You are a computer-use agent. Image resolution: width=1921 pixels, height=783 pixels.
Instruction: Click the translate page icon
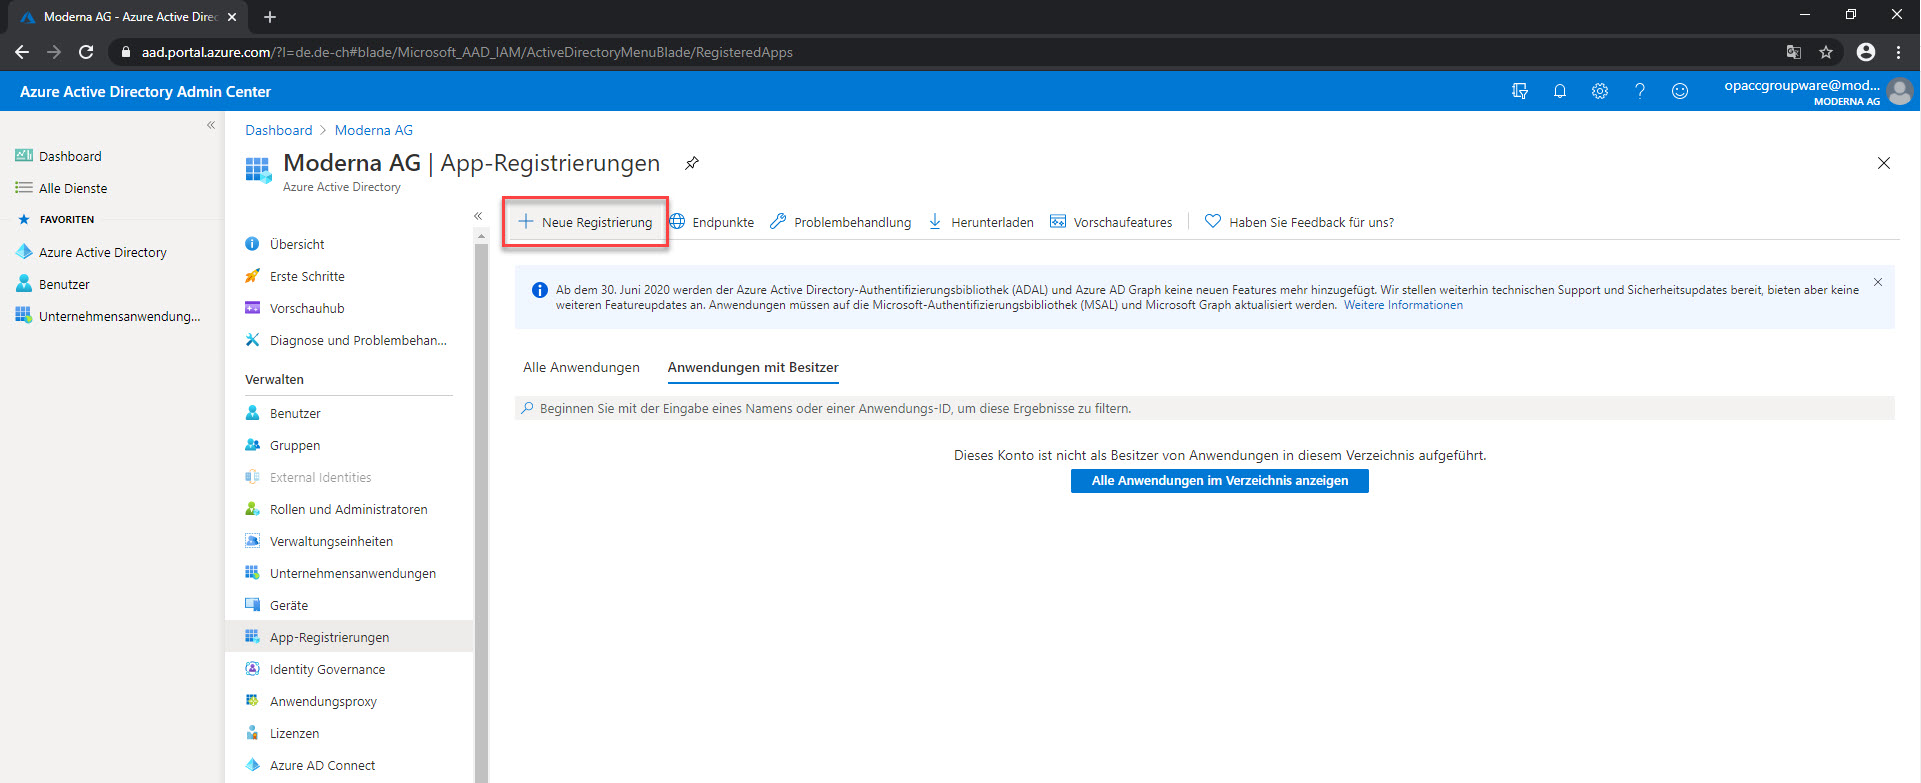tap(1794, 52)
